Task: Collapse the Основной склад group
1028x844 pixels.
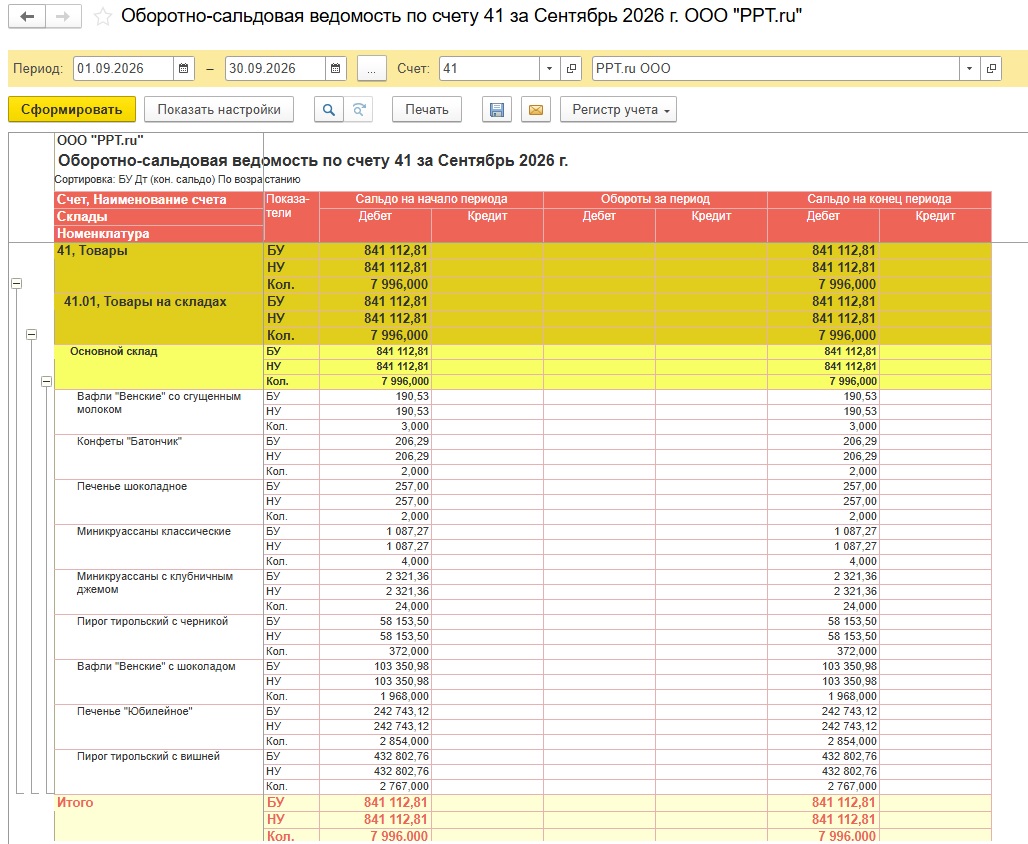Action: click(46, 381)
